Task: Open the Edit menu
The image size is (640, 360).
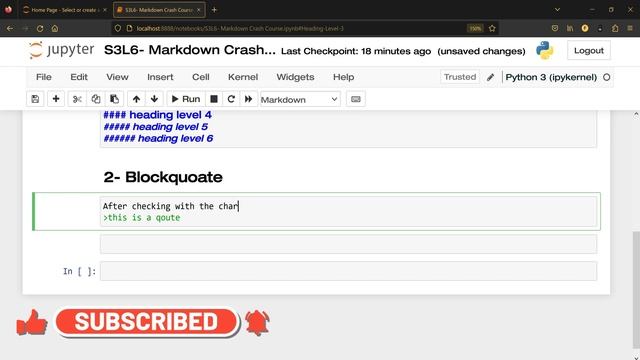Action: (79, 77)
